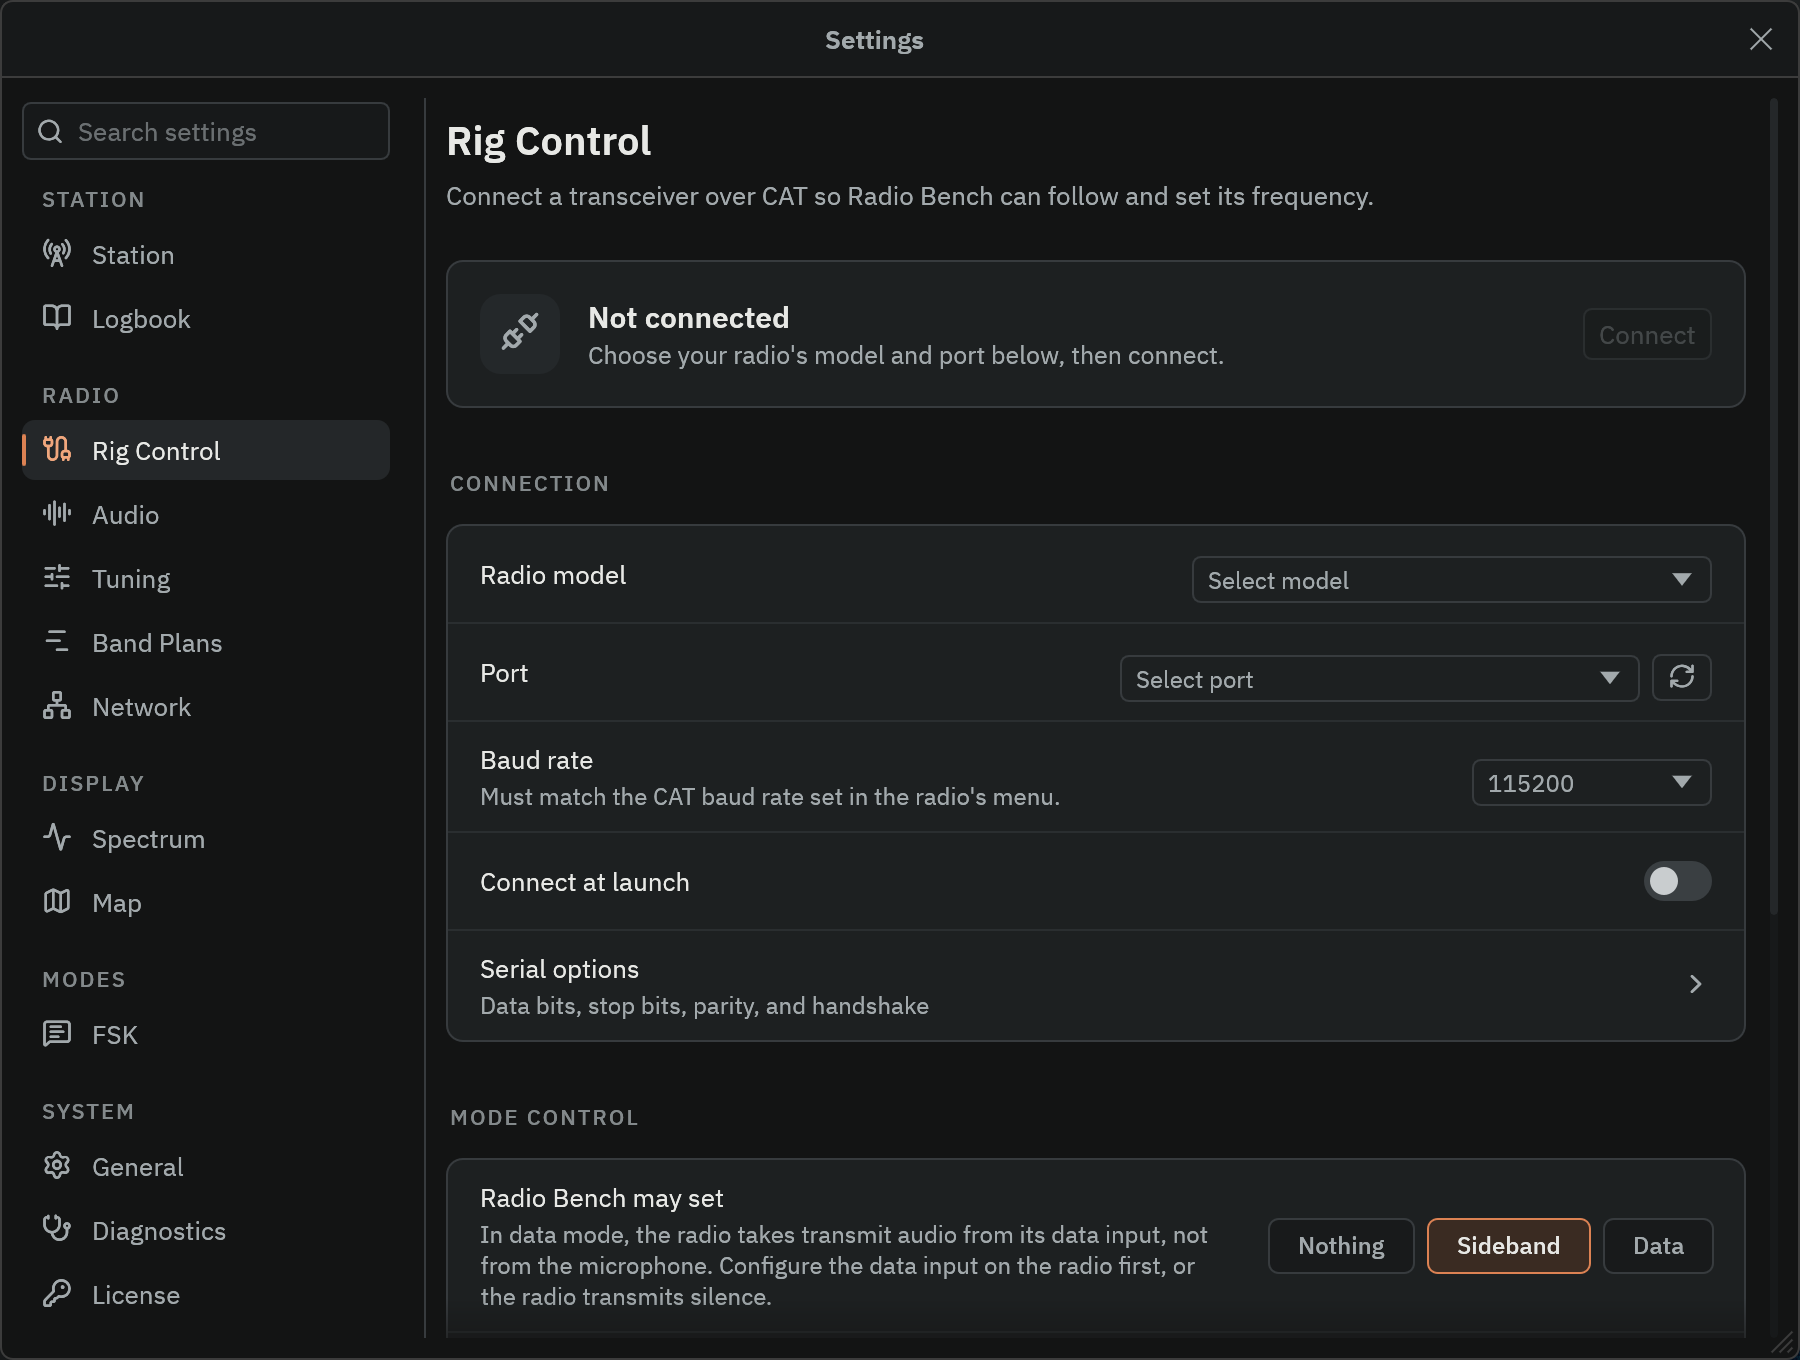Click the General gear icon
The width and height of the screenshot is (1800, 1360).
(x=57, y=1166)
